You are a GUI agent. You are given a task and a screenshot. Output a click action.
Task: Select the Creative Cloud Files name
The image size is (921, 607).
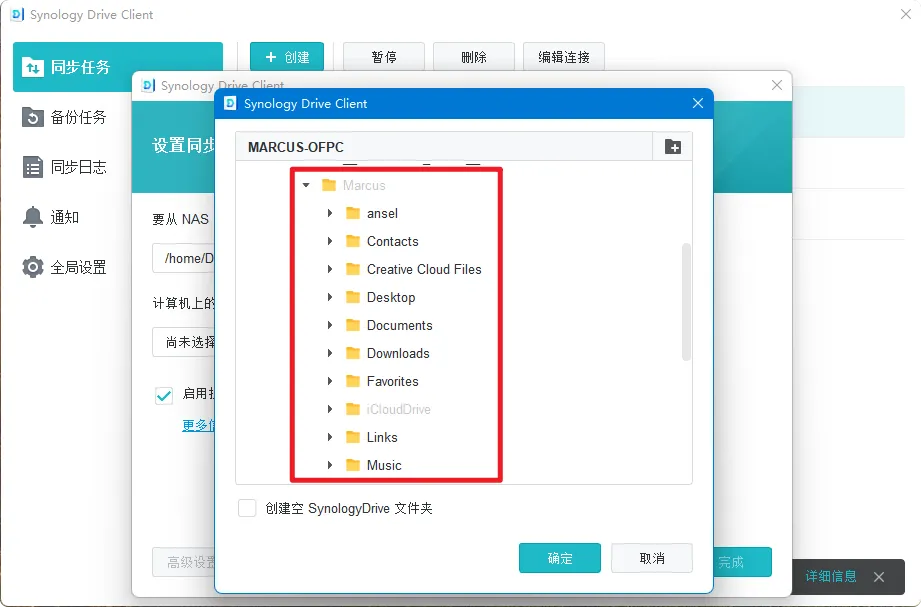(424, 269)
